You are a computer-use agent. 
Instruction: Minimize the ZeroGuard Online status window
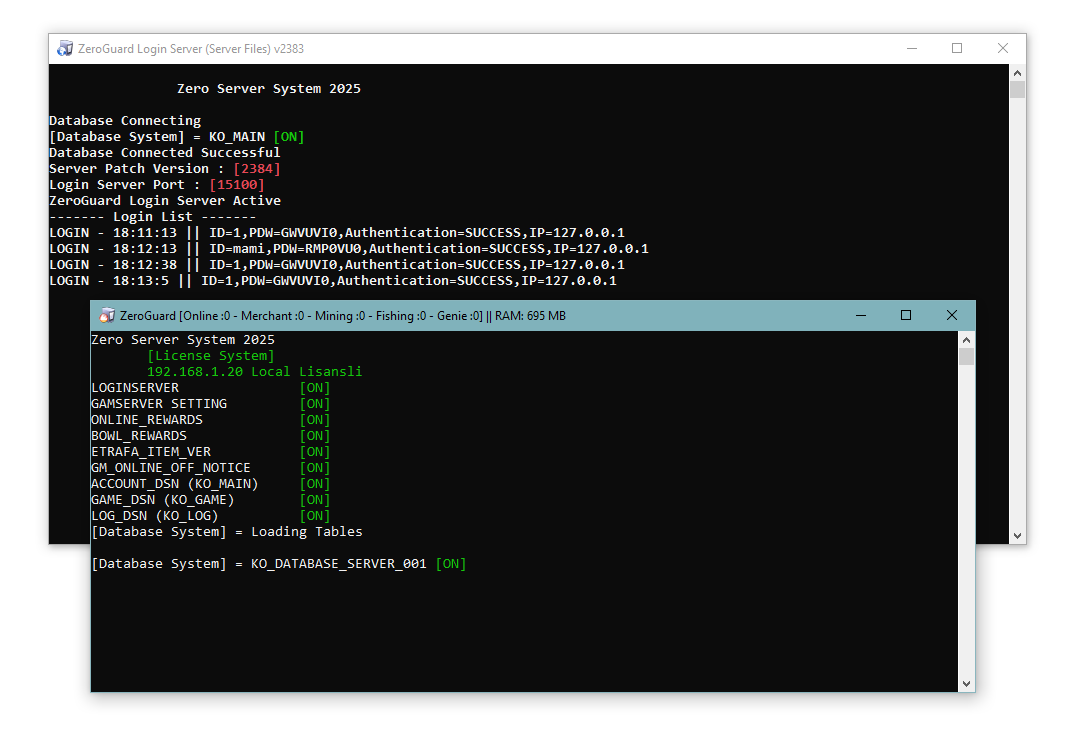click(x=860, y=315)
